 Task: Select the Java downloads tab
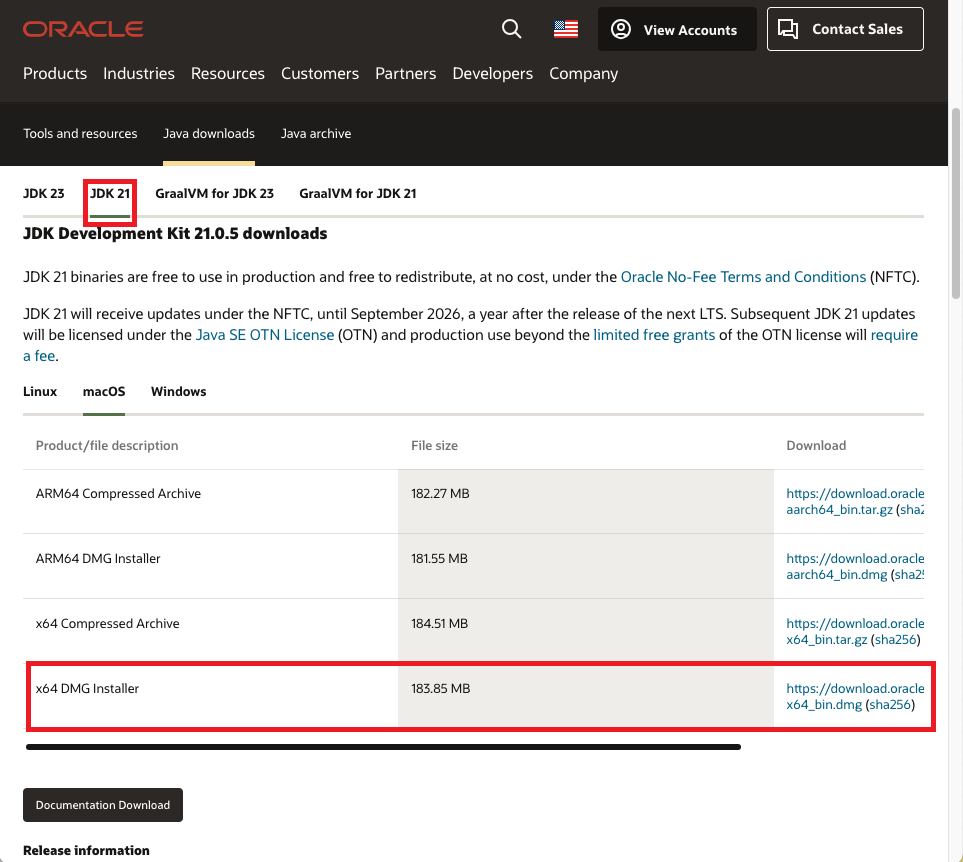click(x=209, y=133)
